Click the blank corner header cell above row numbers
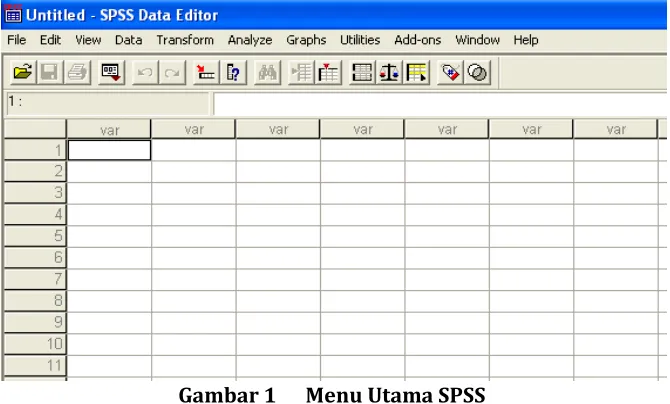The image size is (670, 404). [35, 129]
